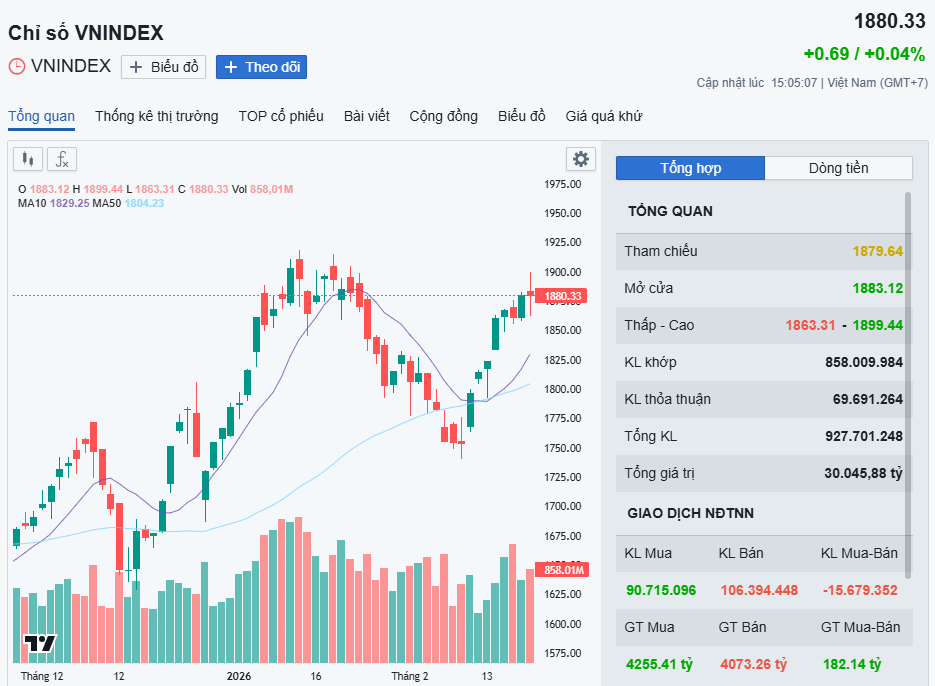Viewport: 935px width, 686px height.
Task: Open the candlestick chart type selector
Action: click(28, 159)
